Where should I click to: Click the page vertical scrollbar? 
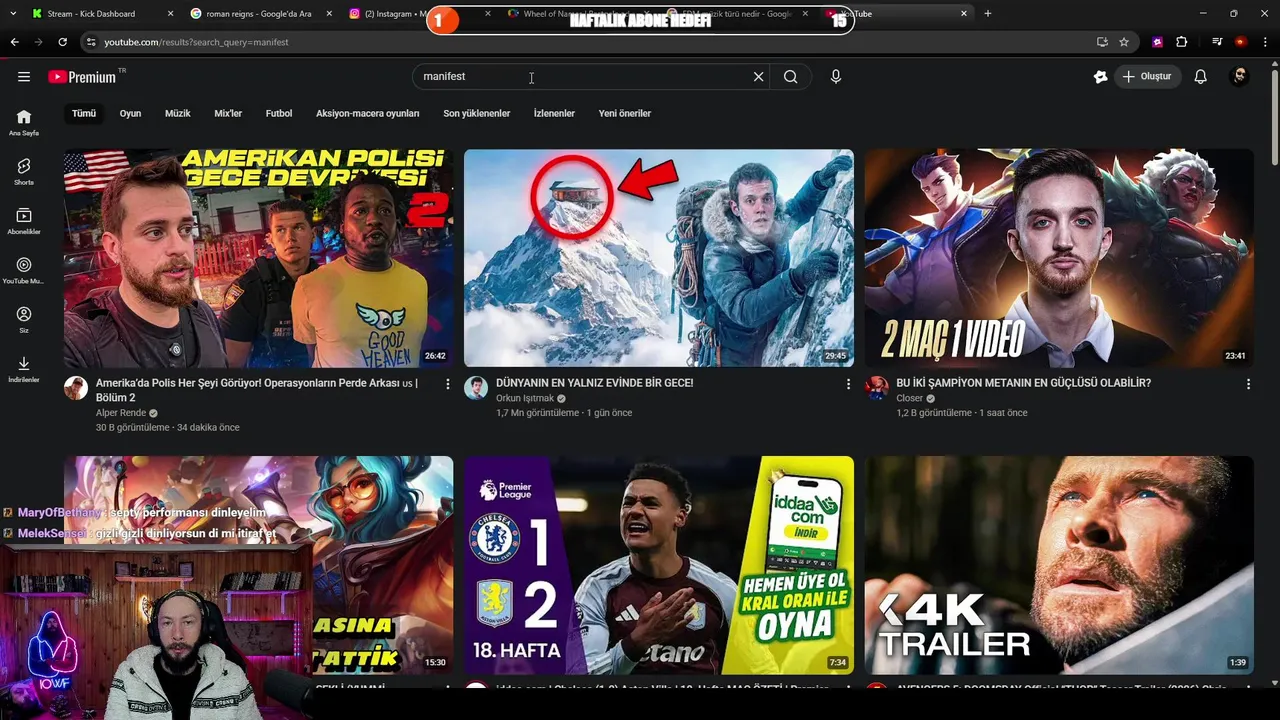(1274, 120)
